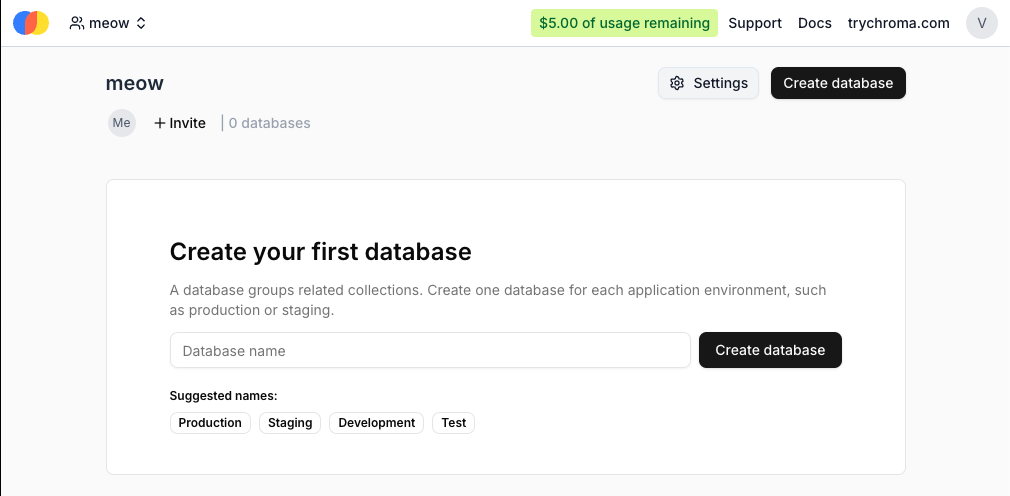Screen dimensions: 1010x496
Task: Click the meow team title heading
Action: pos(135,83)
